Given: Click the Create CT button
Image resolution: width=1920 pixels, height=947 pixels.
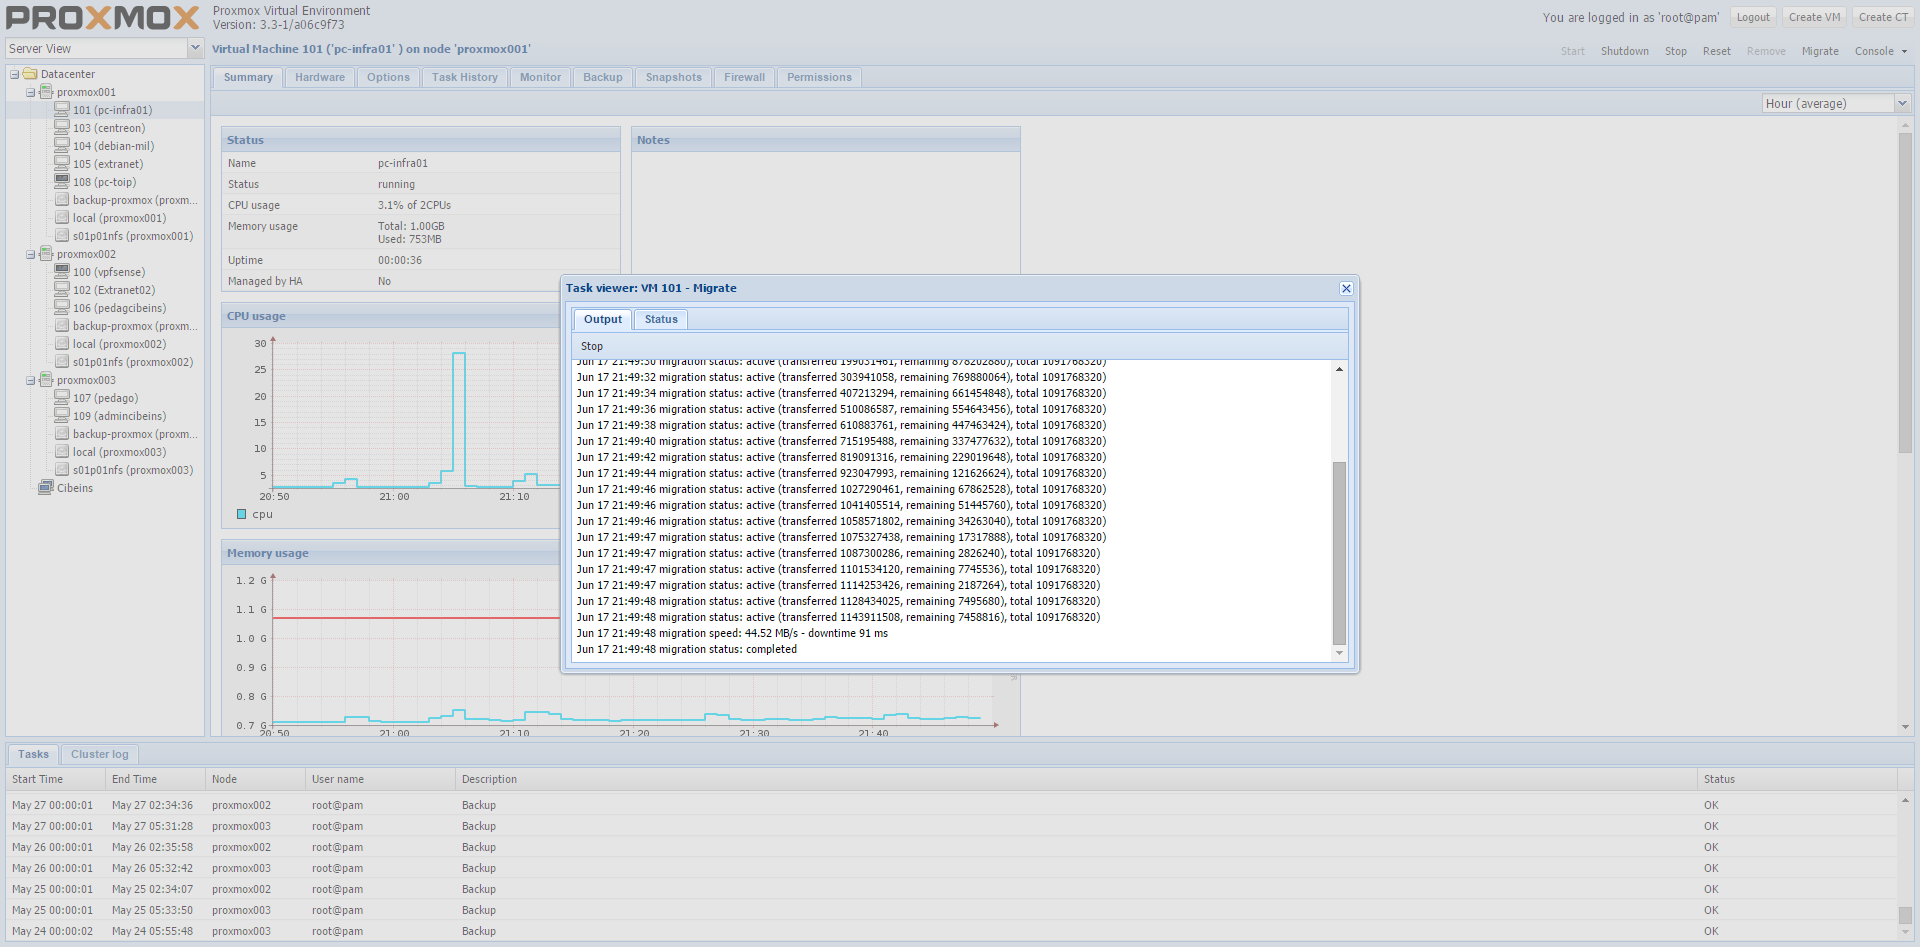Looking at the screenshot, I should [x=1883, y=17].
